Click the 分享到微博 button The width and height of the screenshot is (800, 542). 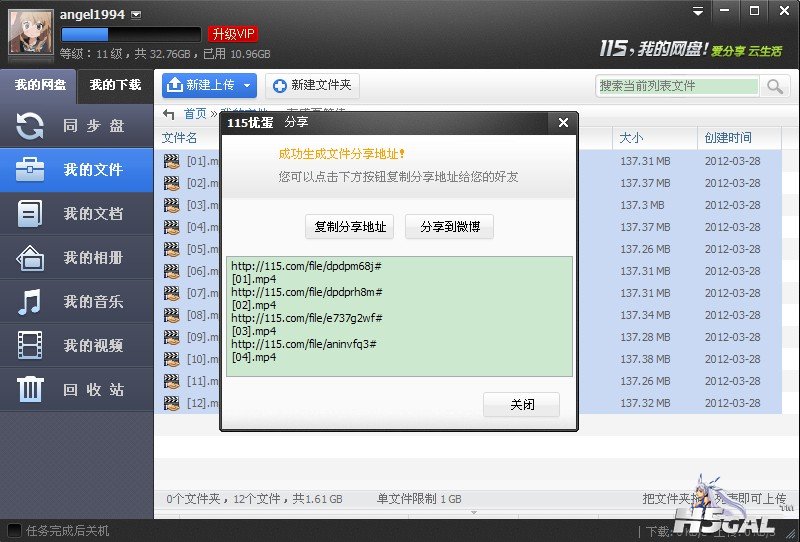(x=449, y=227)
